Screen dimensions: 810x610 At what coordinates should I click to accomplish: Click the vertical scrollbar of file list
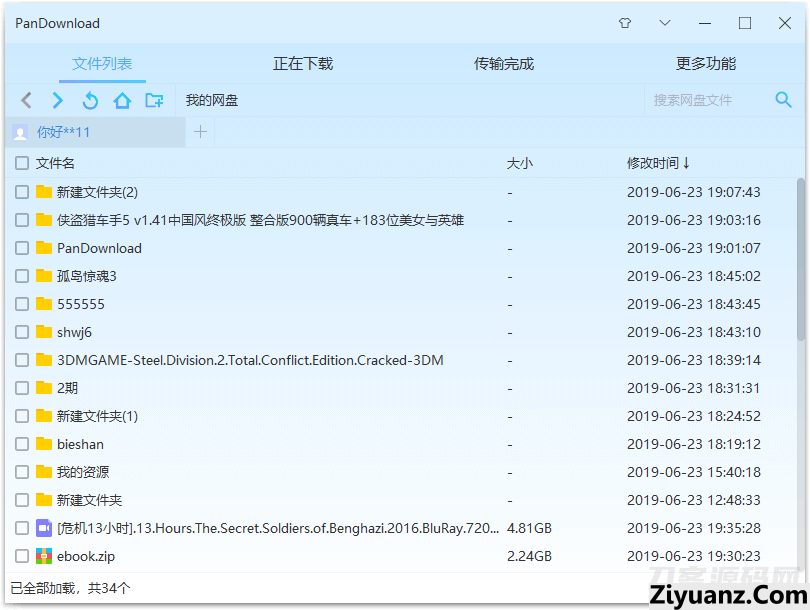[x=800, y=260]
